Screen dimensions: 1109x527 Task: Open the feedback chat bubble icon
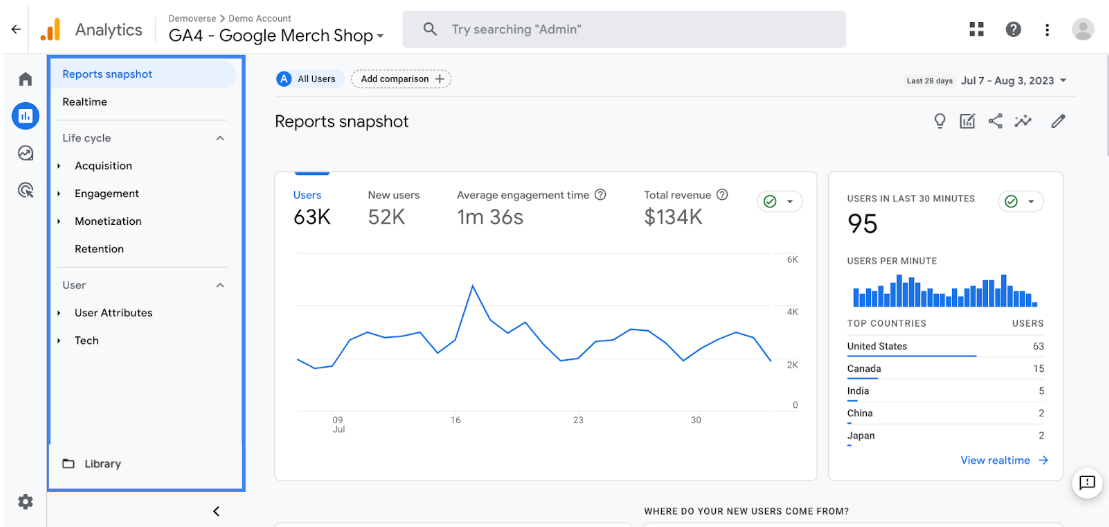pos(1087,482)
